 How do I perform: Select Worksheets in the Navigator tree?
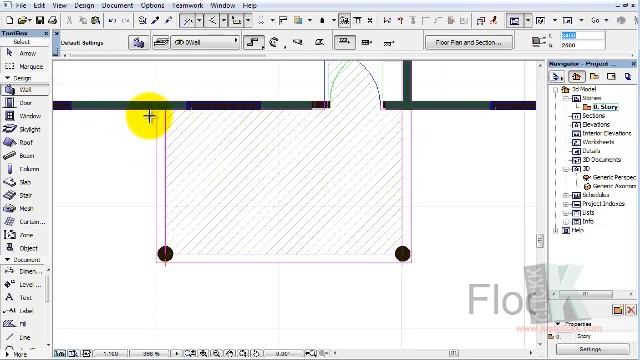pos(598,142)
